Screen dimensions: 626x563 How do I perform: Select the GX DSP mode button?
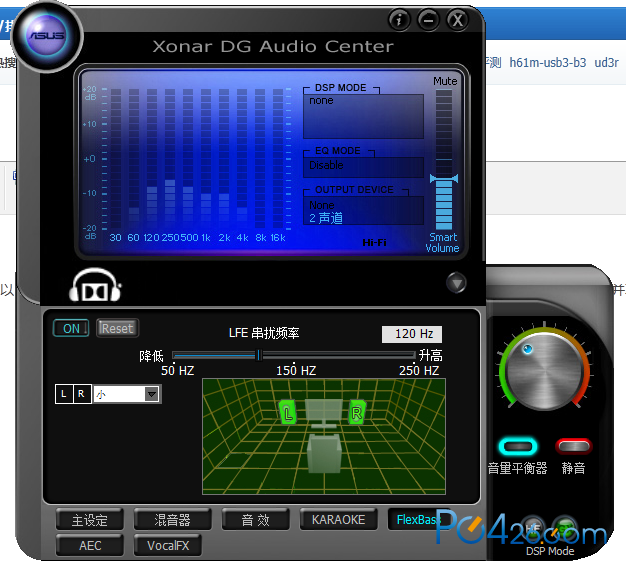click(565, 527)
